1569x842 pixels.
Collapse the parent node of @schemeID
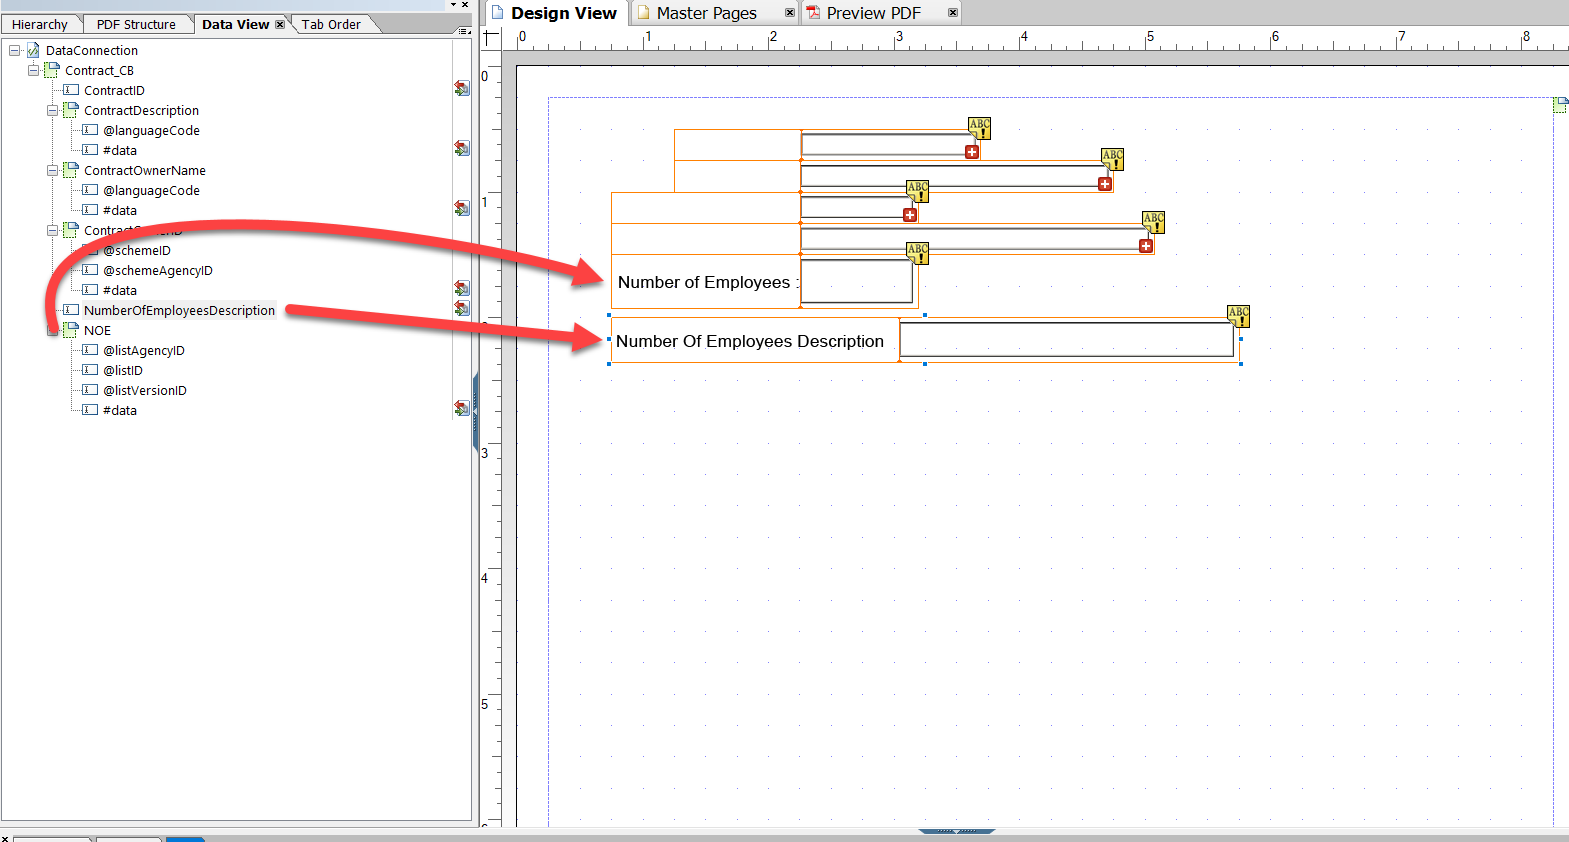point(52,230)
